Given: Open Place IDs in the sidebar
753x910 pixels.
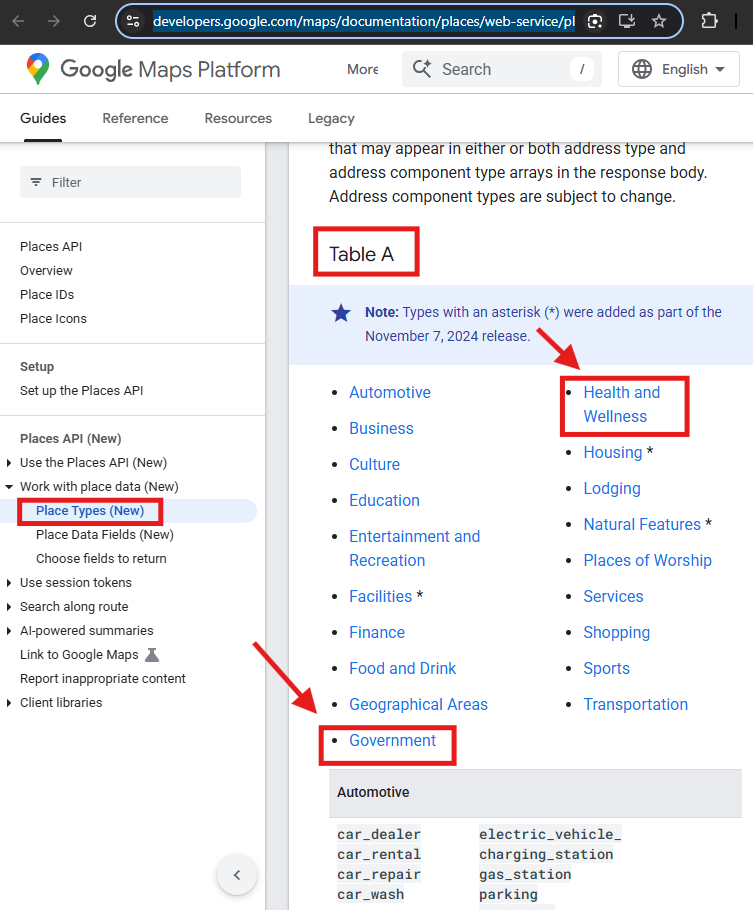Looking at the screenshot, I should [47, 294].
